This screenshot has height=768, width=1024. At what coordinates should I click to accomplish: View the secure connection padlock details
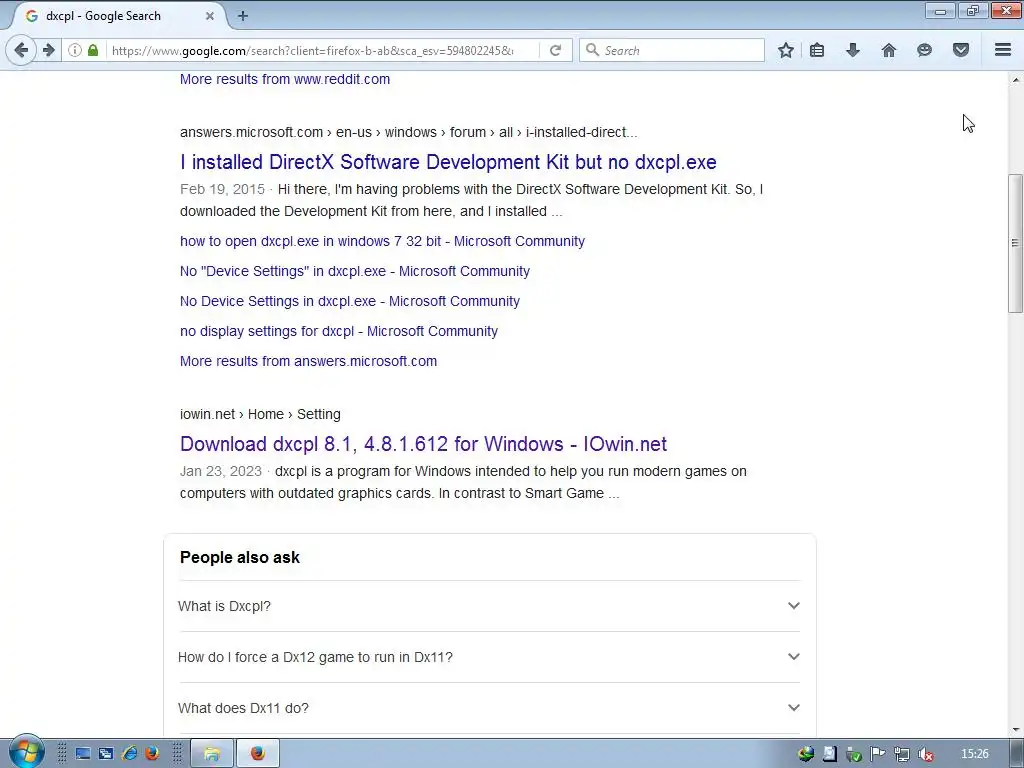tap(93, 50)
